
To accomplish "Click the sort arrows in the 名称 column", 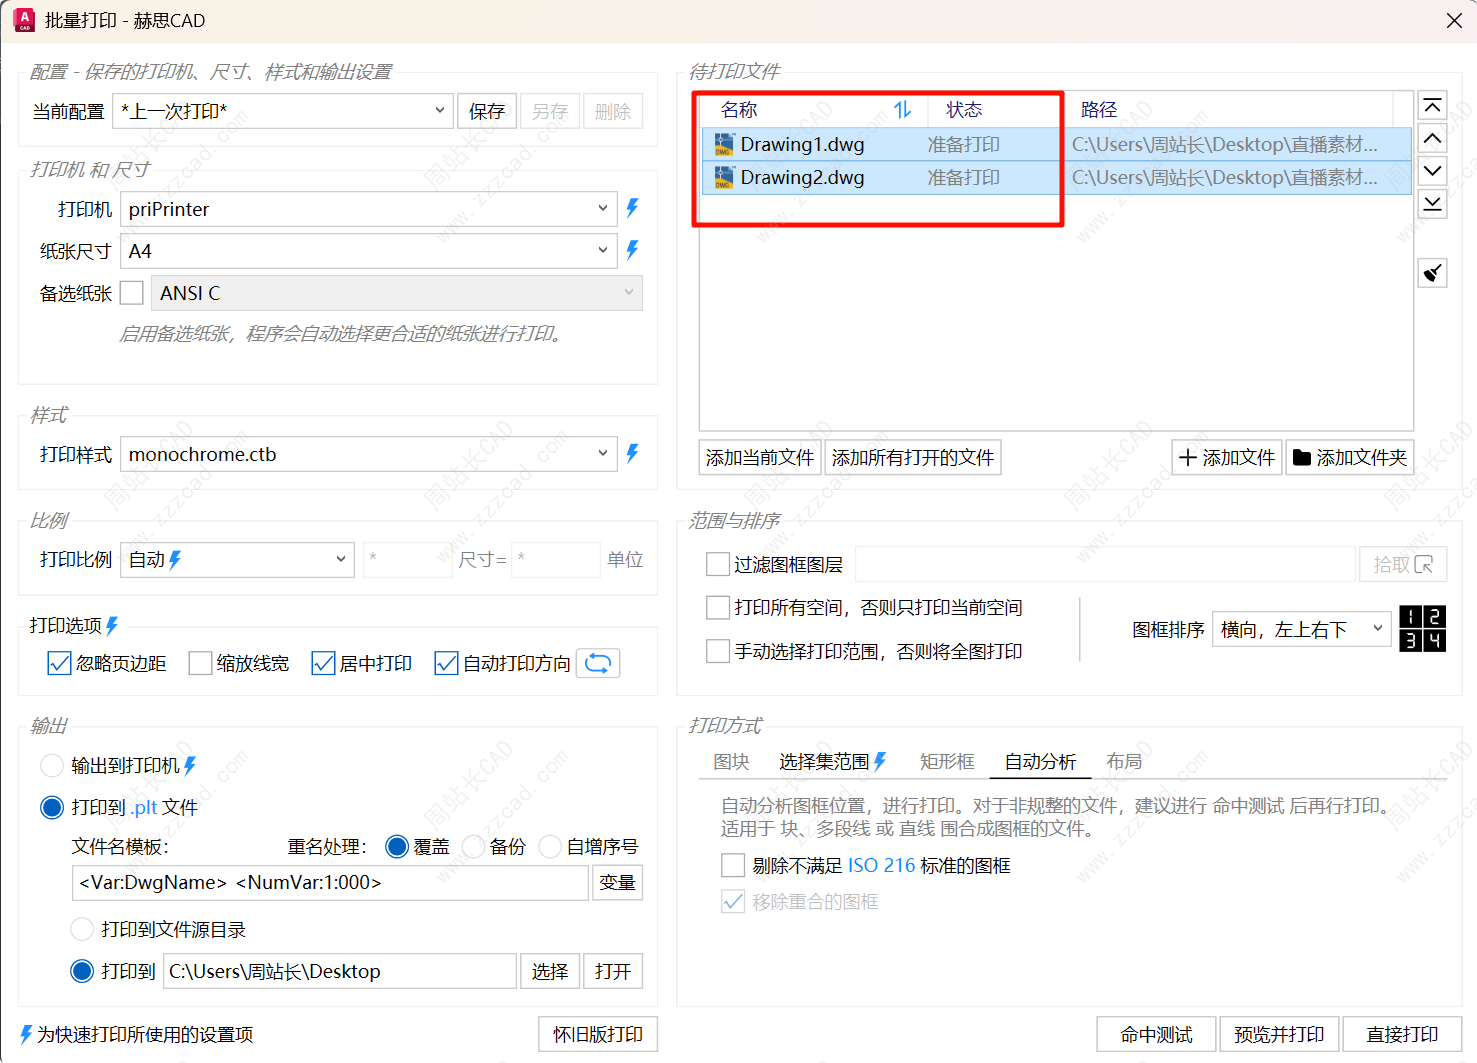I will [902, 110].
